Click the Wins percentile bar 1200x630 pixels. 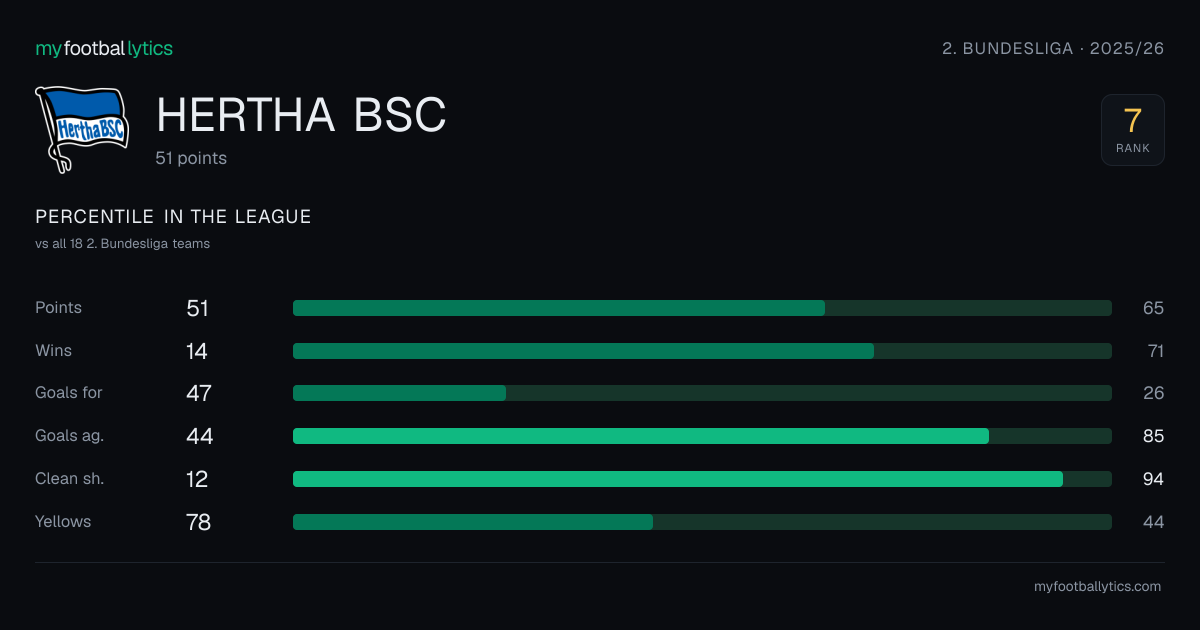pyautogui.click(x=702, y=351)
